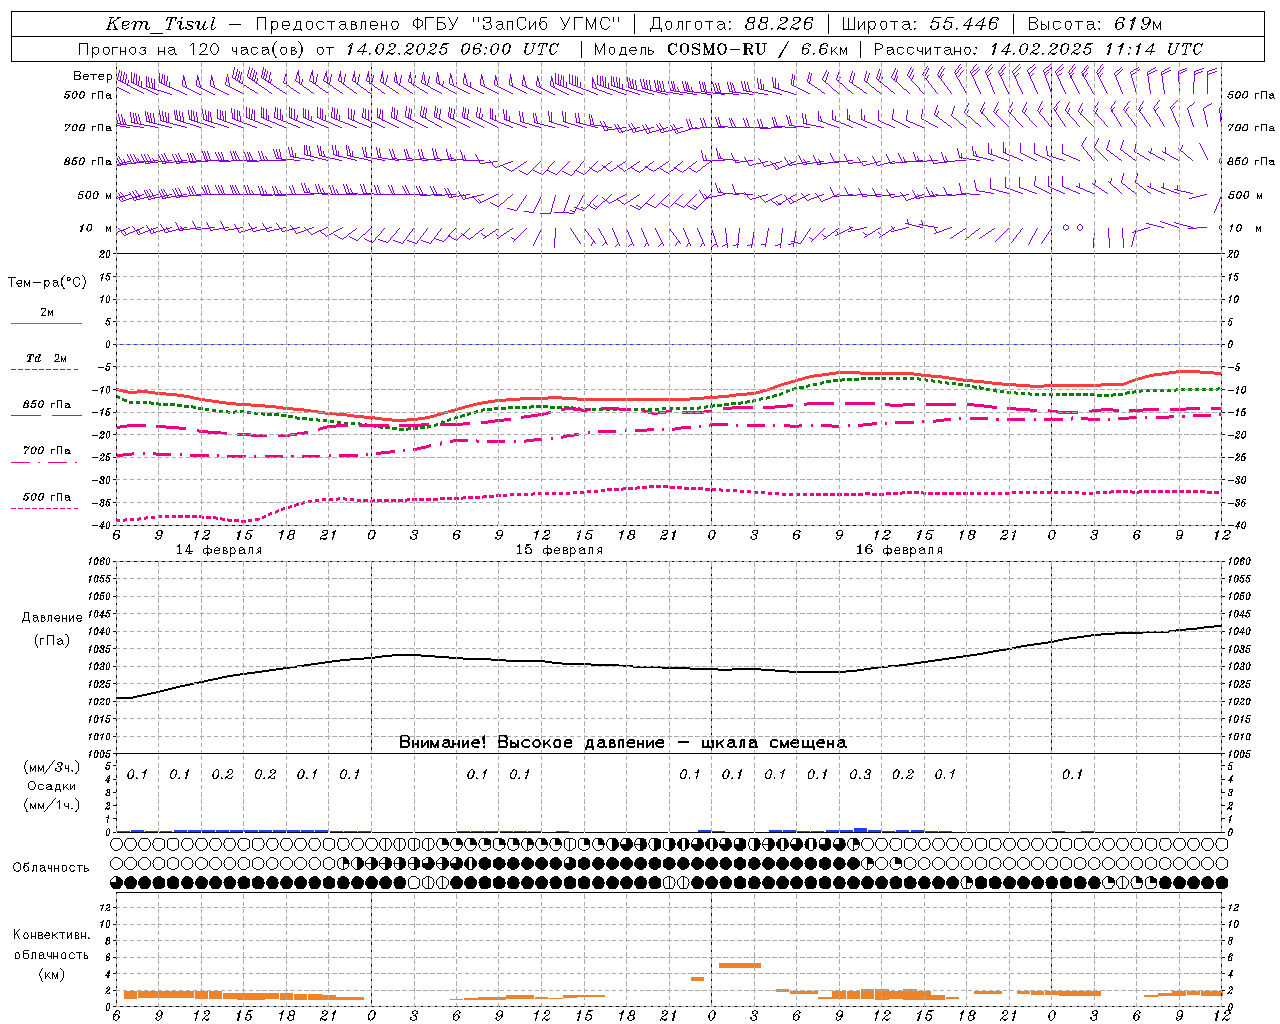Click the Тем-ра(°C) axis title

pyautogui.click(x=47, y=283)
